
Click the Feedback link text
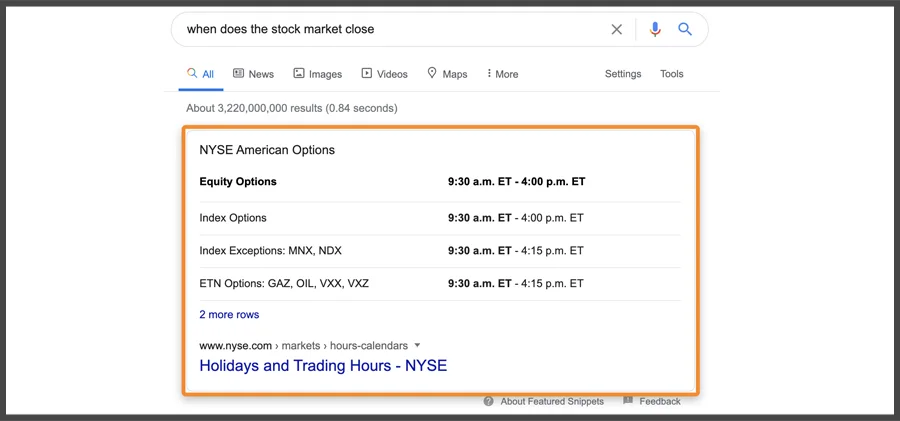tap(660, 401)
